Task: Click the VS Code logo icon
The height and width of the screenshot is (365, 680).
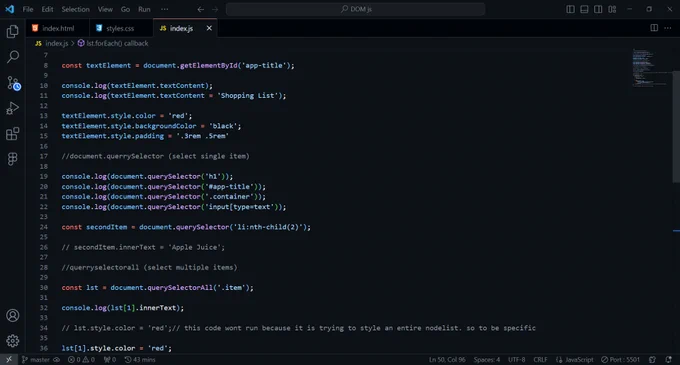Action: tap(10, 9)
